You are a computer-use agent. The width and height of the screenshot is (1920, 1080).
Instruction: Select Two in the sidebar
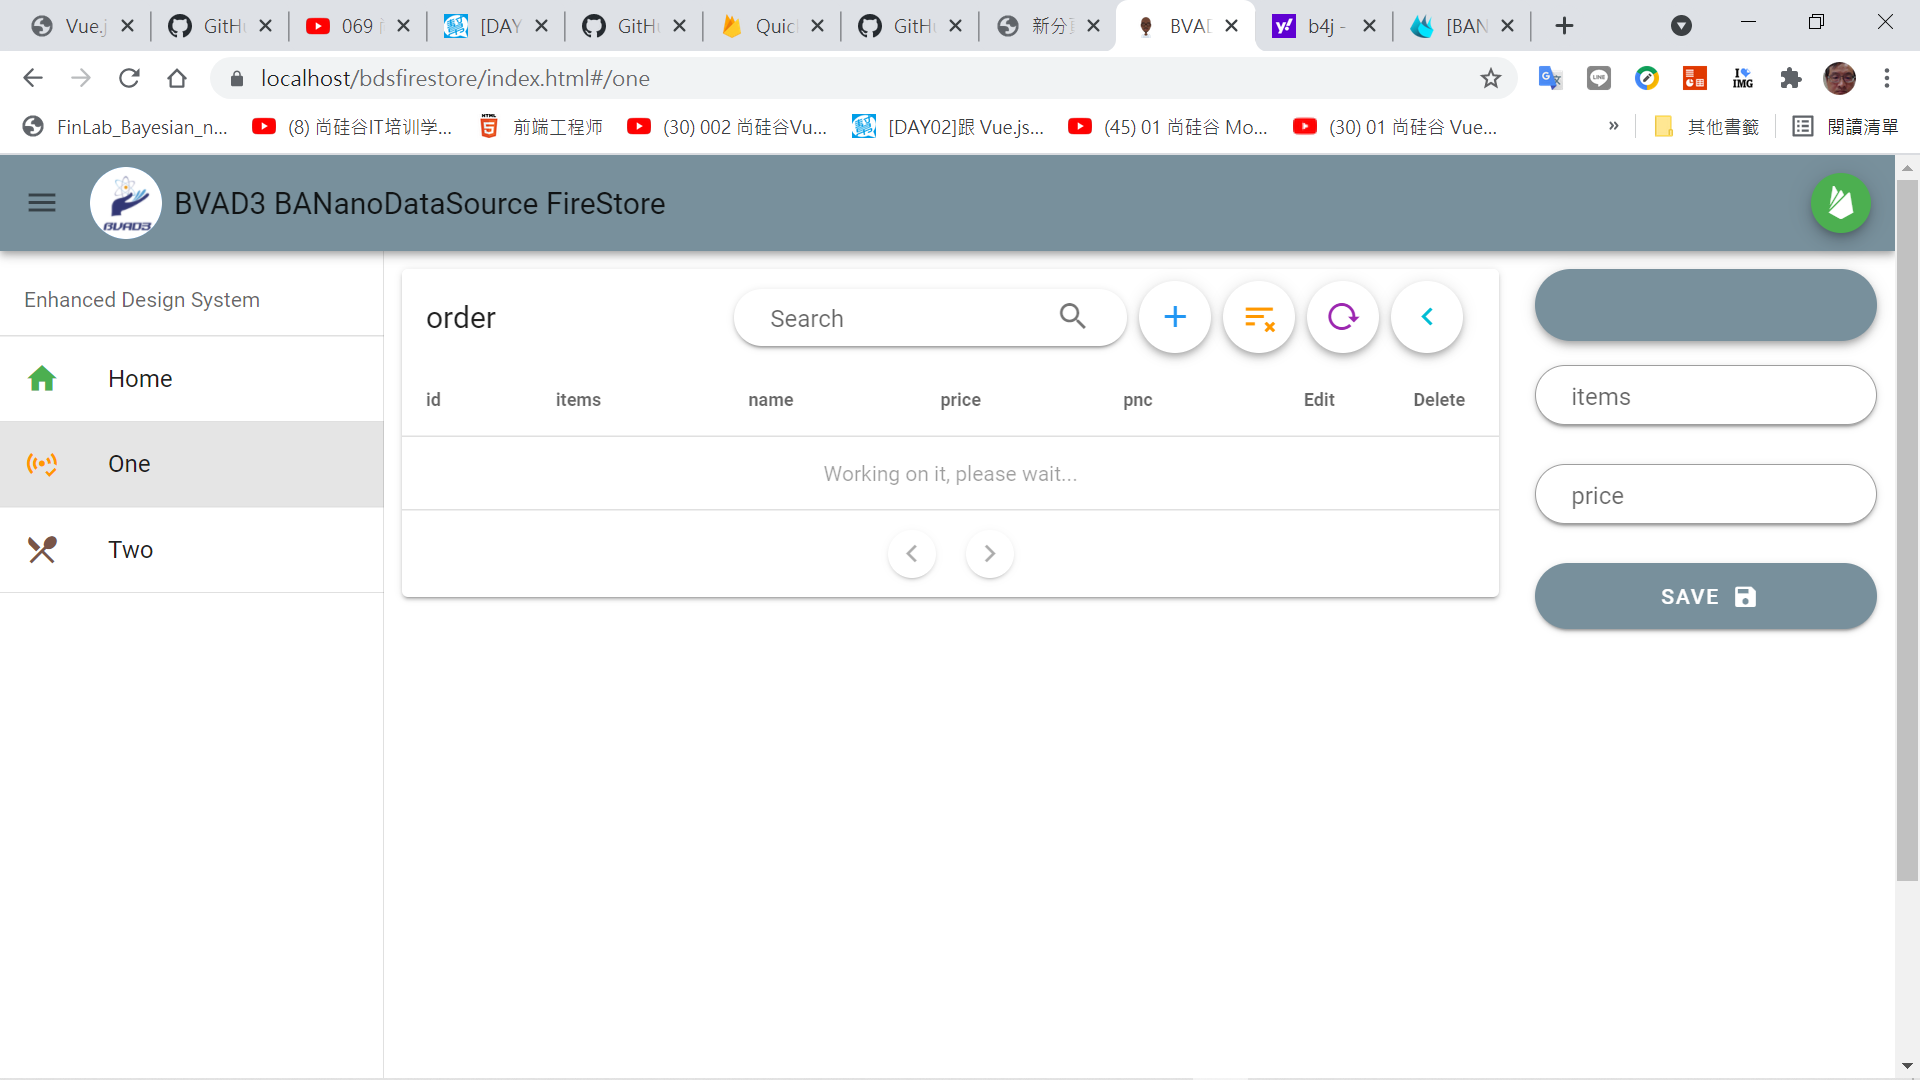coord(130,550)
